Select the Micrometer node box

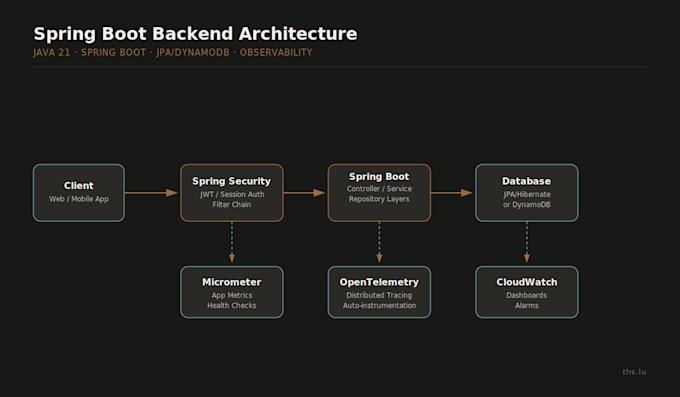point(232,292)
